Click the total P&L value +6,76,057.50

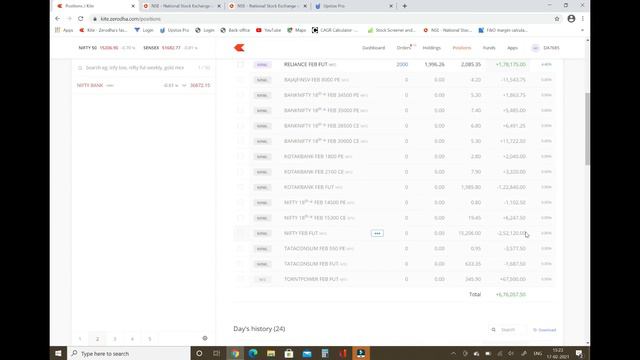[511, 294]
